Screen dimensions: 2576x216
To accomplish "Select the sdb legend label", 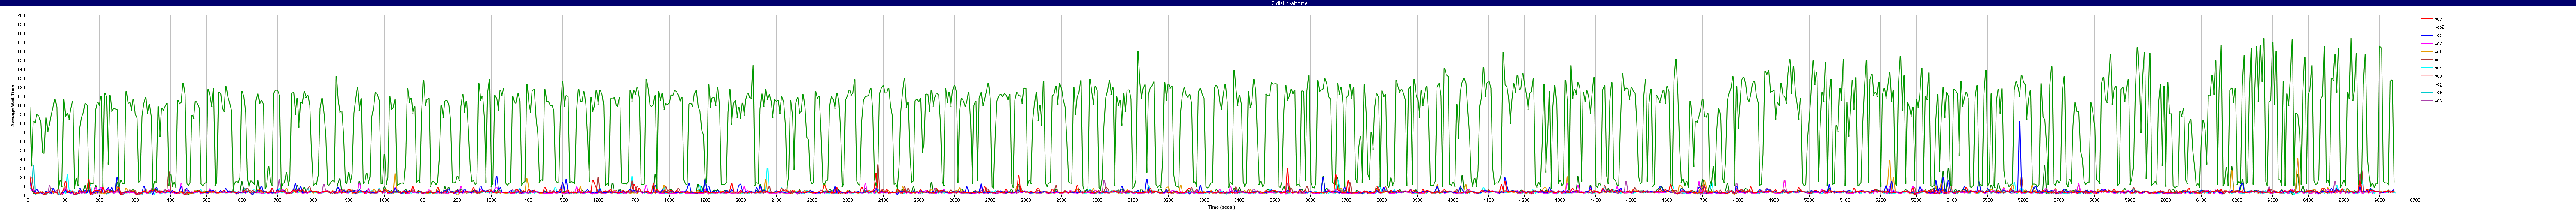I will click(x=2439, y=43).
